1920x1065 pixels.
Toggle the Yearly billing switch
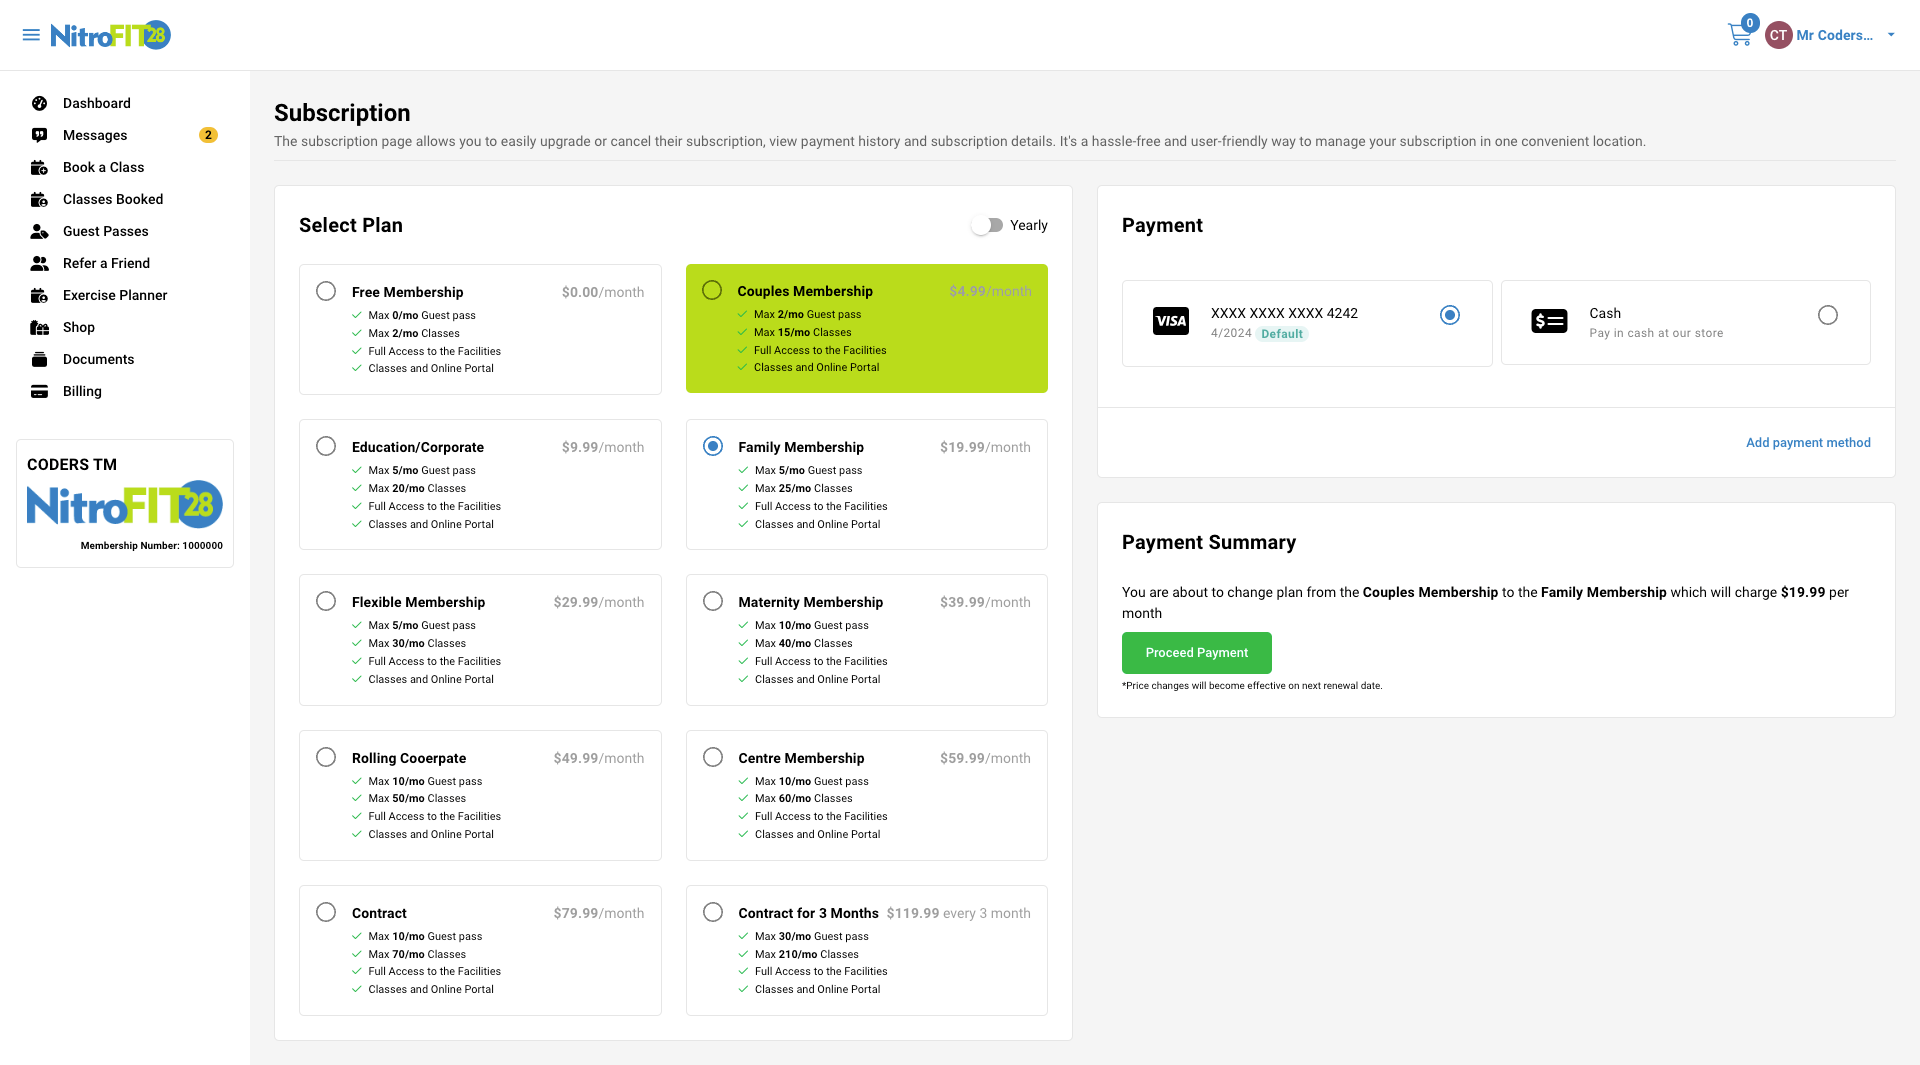click(x=987, y=225)
